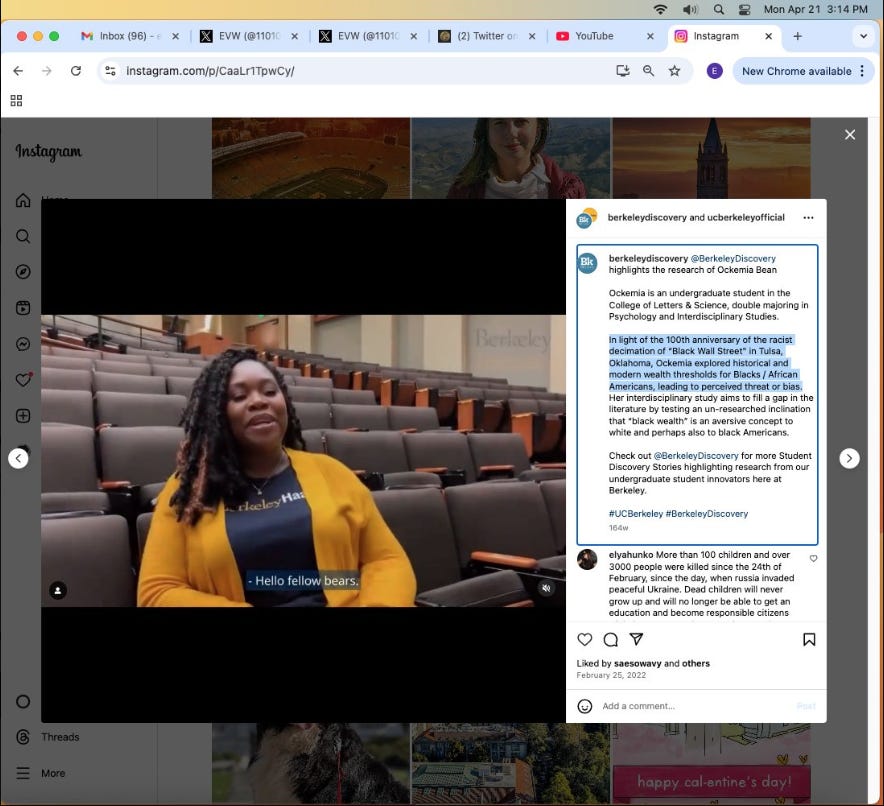
Task: Open a new browser tab
Action: click(797, 36)
